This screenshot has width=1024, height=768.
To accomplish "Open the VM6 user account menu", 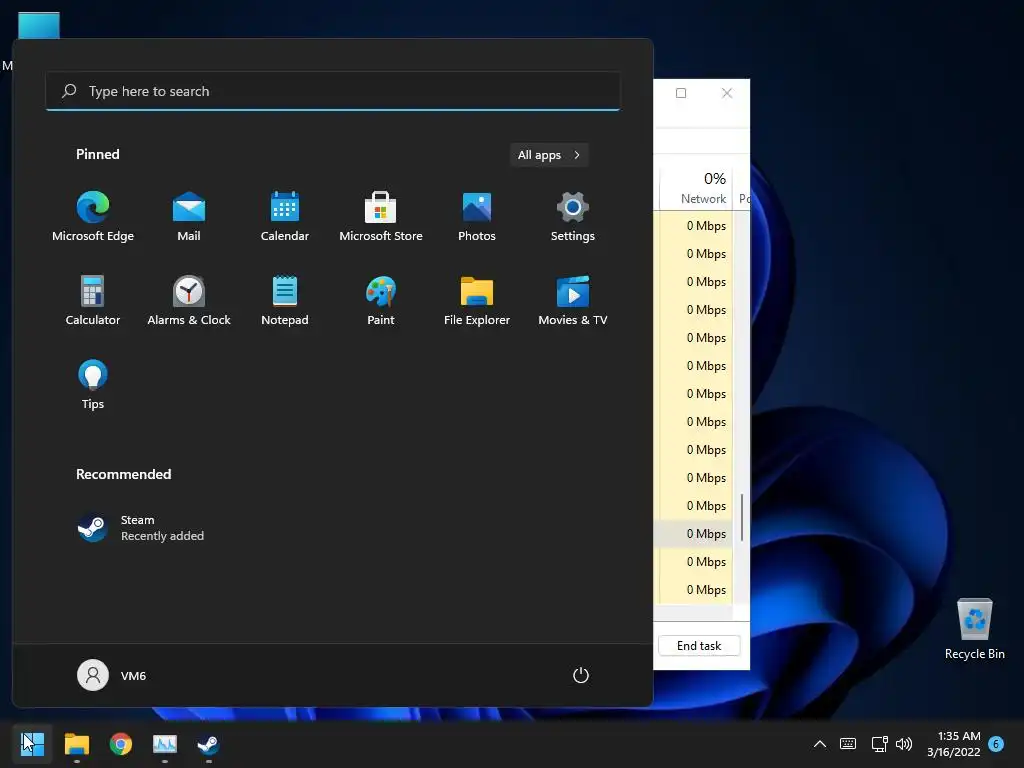I will click(112, 675).
